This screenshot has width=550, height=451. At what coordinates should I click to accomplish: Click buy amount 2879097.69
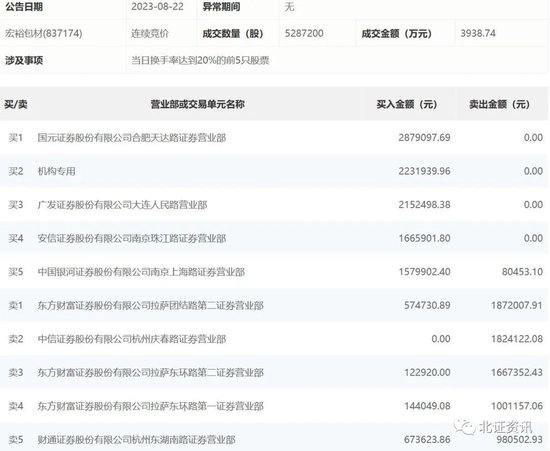coord(424,137)
